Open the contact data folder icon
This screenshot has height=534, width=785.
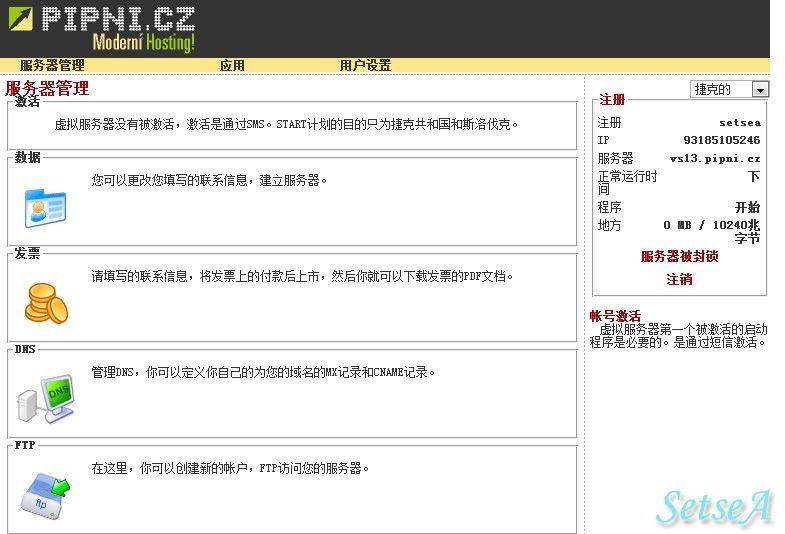(x=45, y=208)
